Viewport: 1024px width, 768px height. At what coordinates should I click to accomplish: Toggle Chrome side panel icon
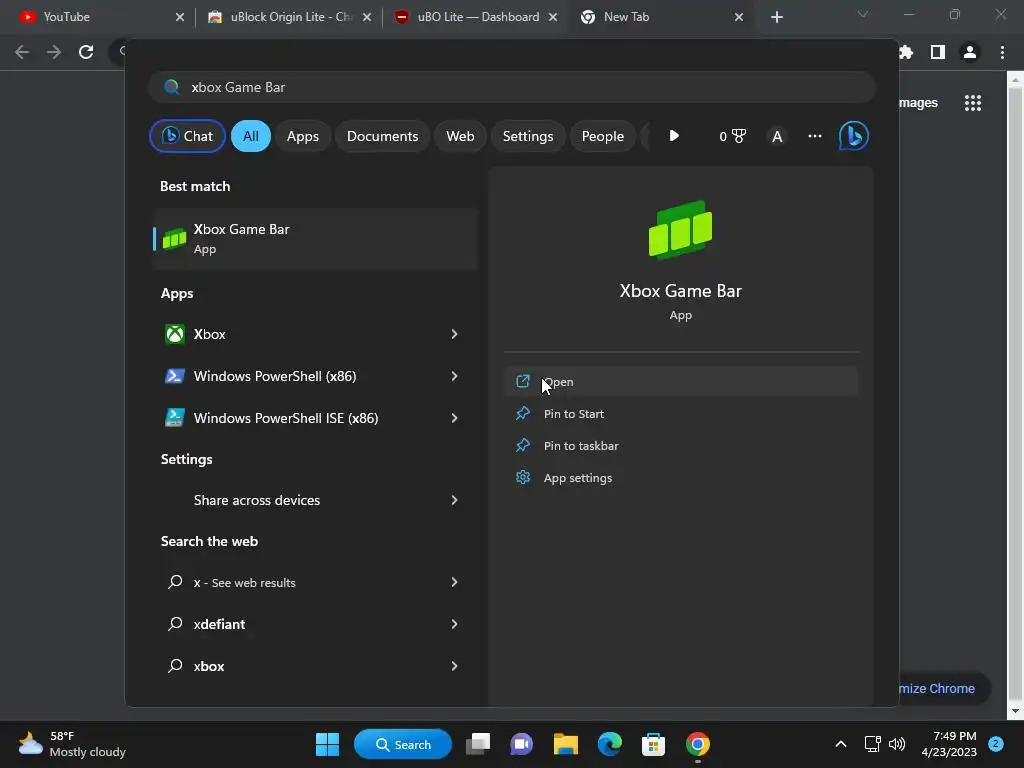pyautogui.click(x=938, y=52)
